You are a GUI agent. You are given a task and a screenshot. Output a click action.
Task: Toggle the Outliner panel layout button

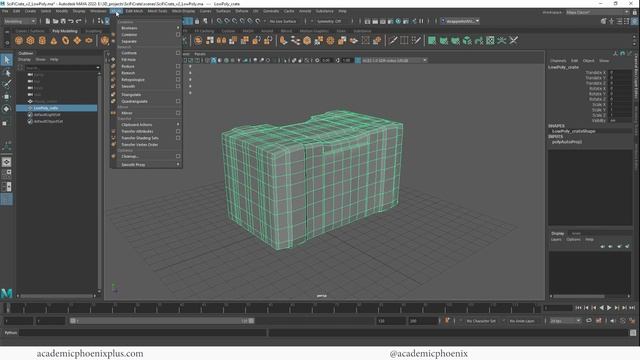[x=7, y=199]
